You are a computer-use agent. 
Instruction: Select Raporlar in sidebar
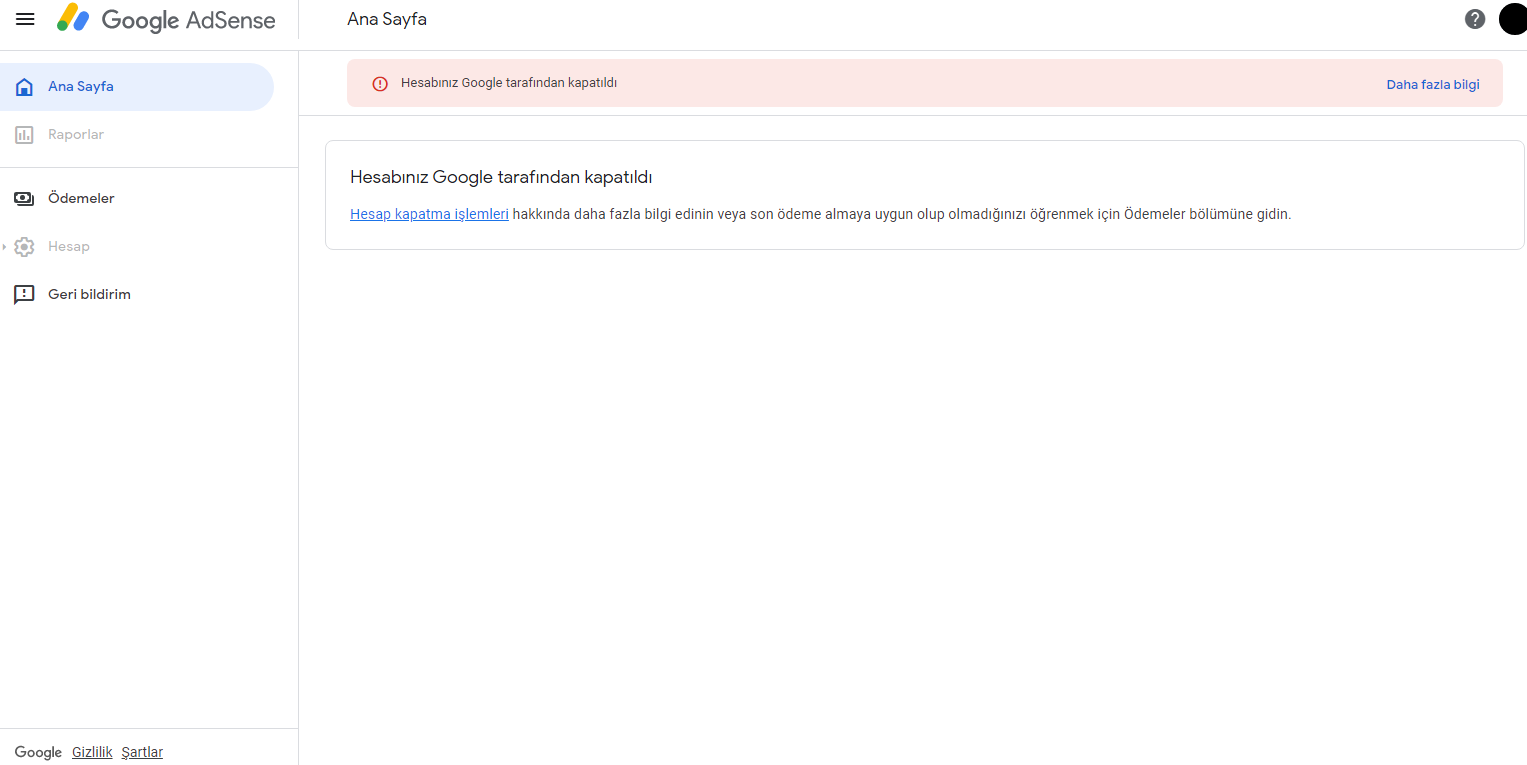point(137,135)
